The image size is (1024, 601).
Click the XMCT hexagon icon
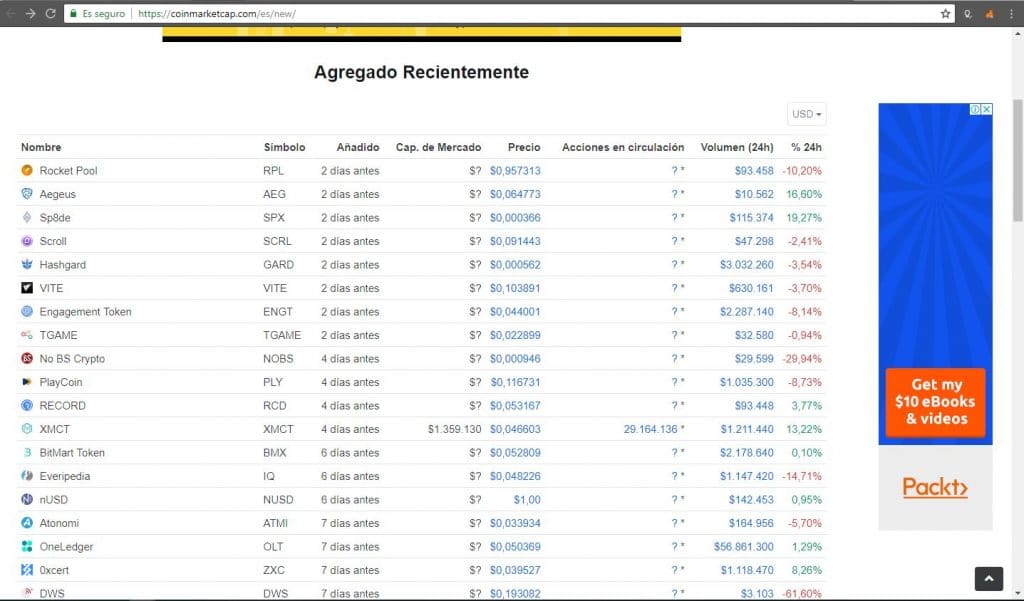click(x=27, y=429)
